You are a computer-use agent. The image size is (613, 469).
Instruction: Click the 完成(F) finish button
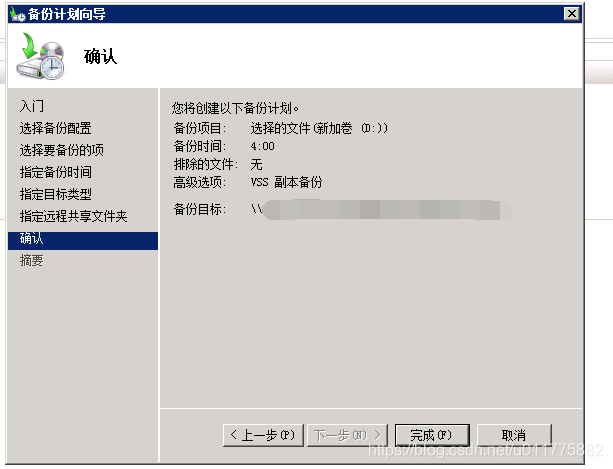[432, 435]
